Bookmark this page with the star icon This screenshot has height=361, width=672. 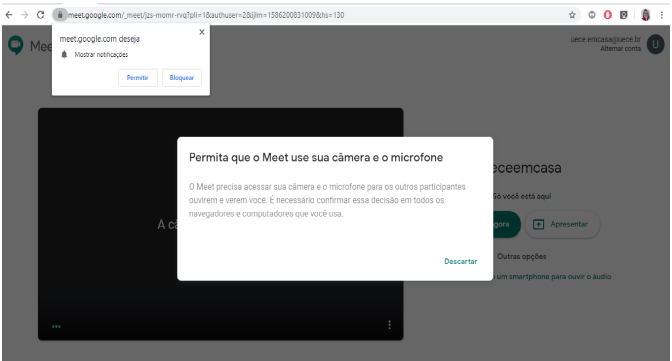point(572,15)
